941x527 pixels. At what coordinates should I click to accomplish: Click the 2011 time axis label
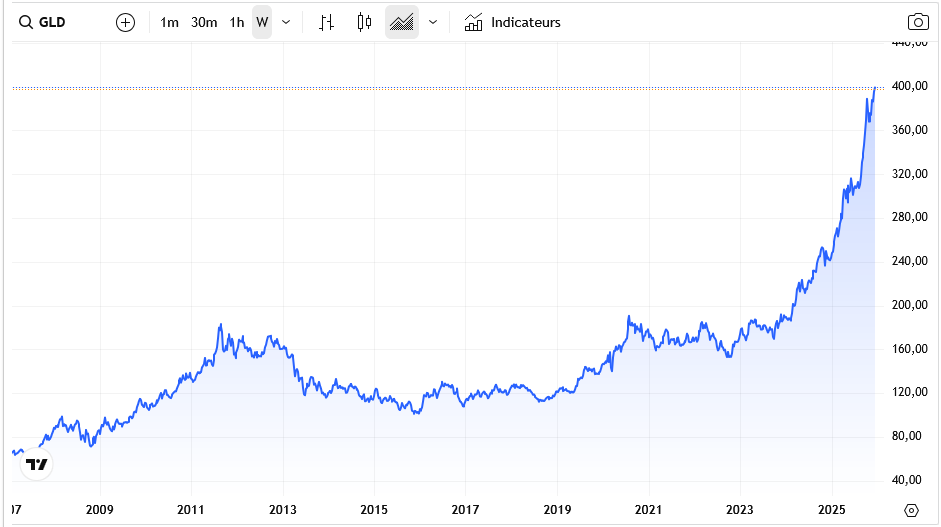pyautogui.click(x=191, y=510)
